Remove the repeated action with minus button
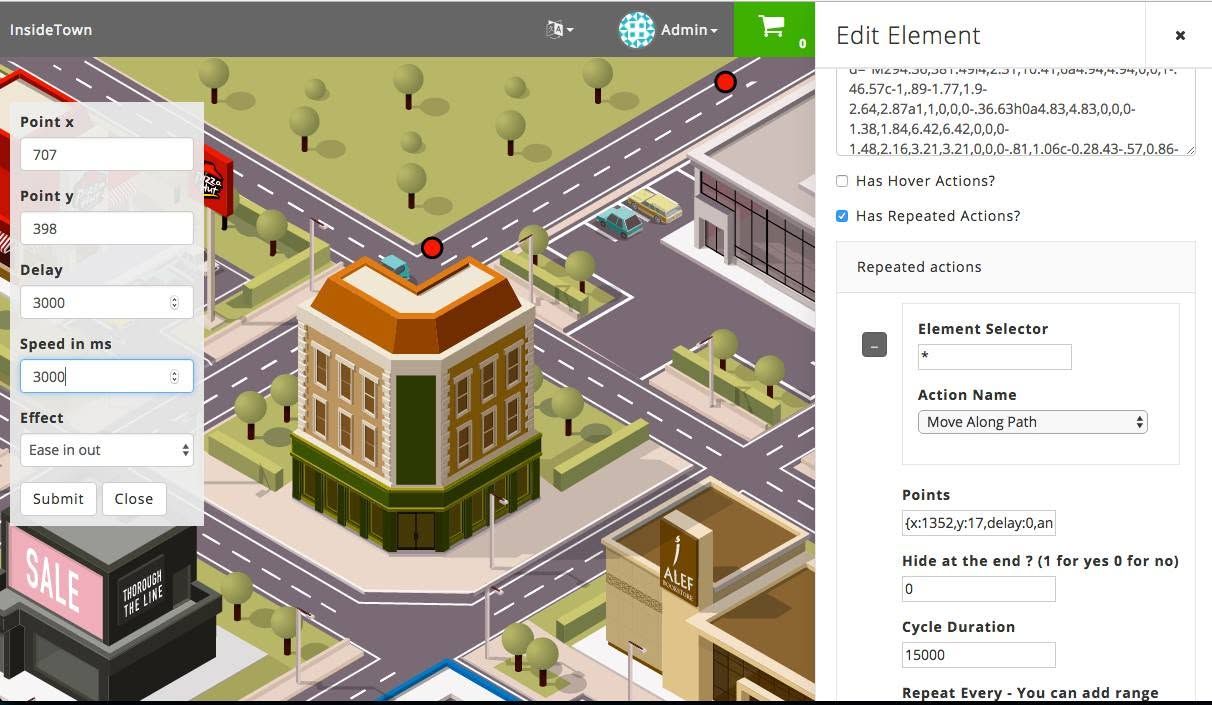The image size is (1212, 705). click(874, 345)
